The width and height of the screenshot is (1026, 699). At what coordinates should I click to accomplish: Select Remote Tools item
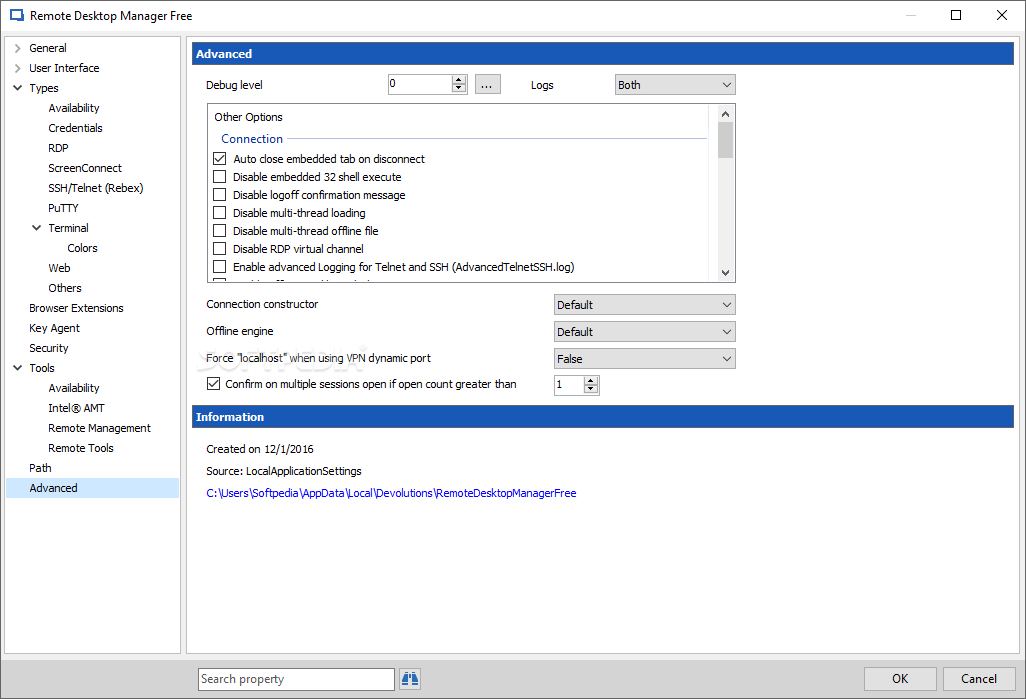click(x=81, y=448)
